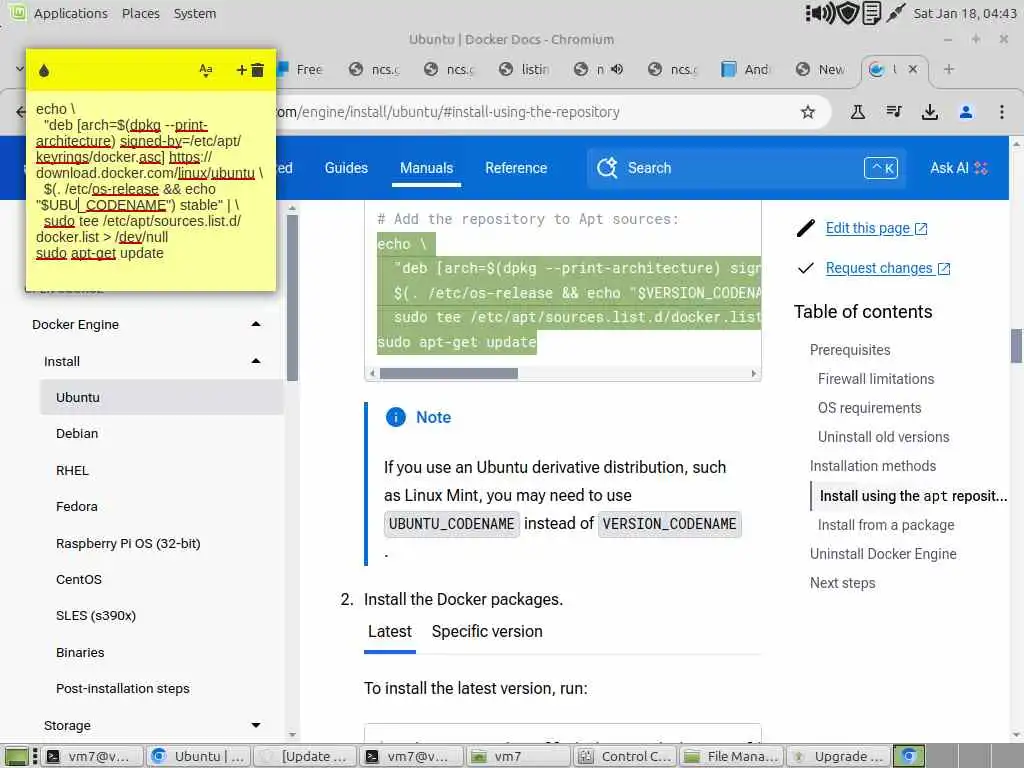Switch to the Free browser tab
The width and height of the screenshot is (1024, 768).
click(301, 69)
